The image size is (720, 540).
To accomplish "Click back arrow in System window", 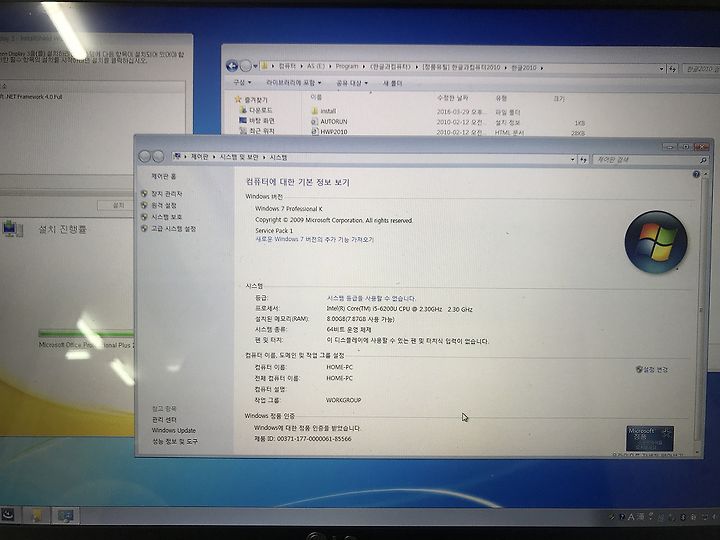I will click(145, 157).
